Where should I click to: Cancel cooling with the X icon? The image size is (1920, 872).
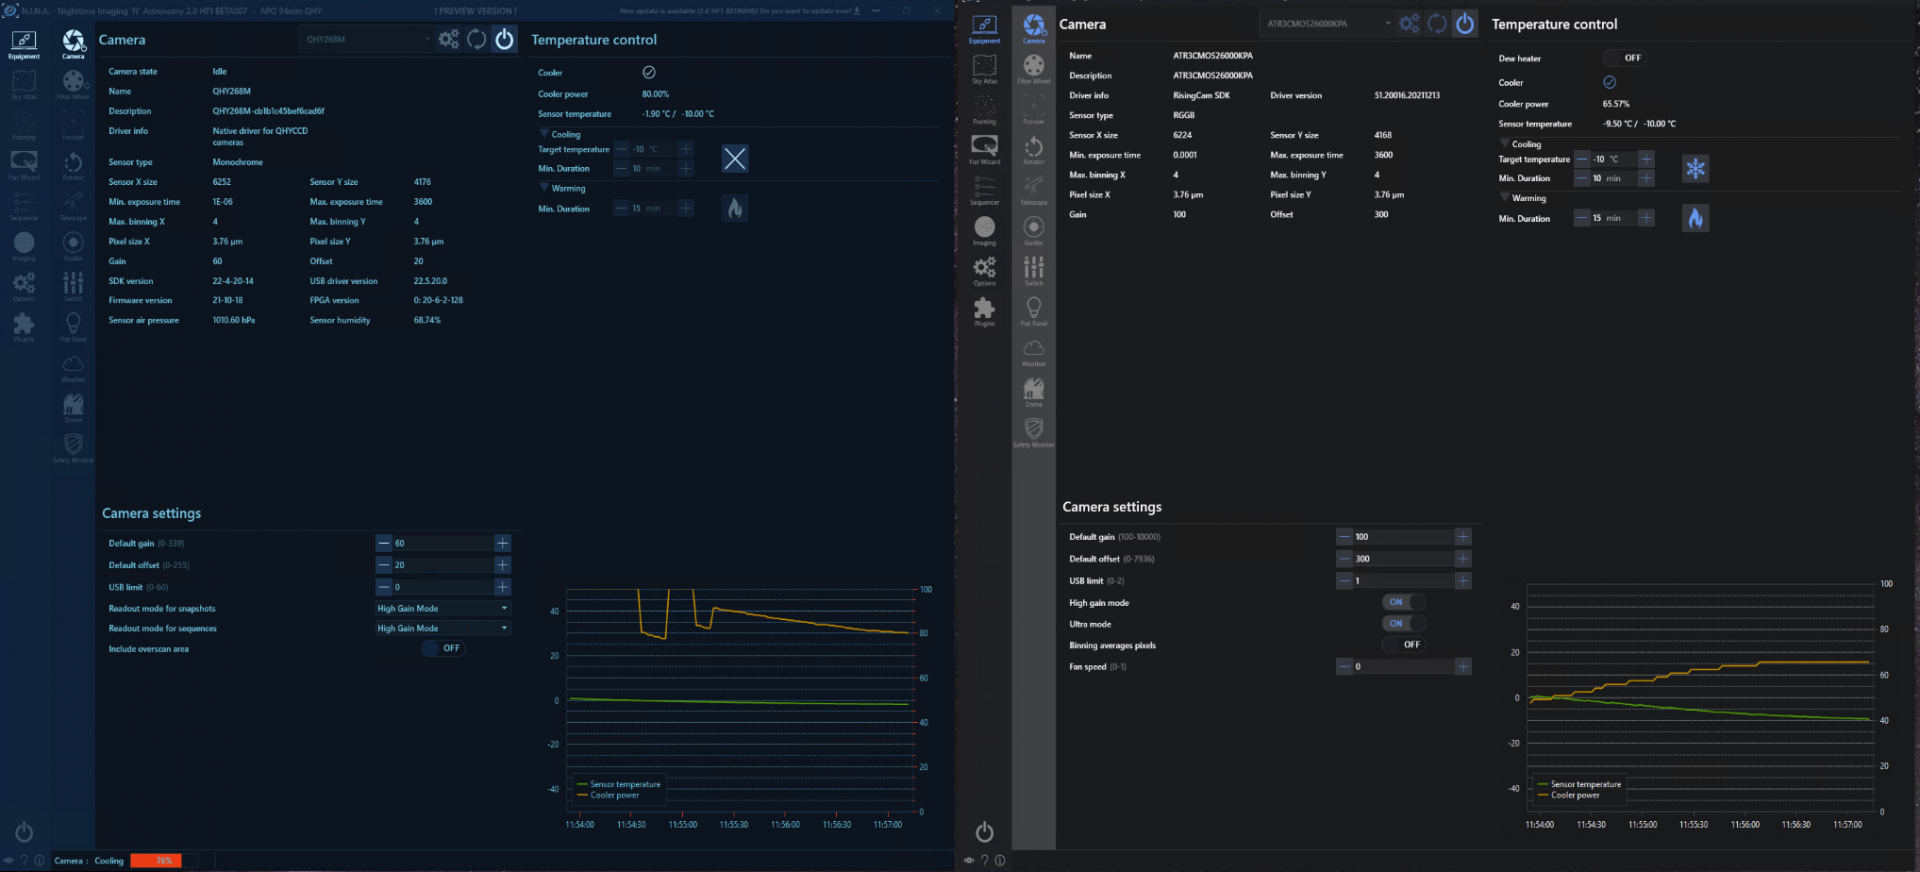(x=735, y=158)
